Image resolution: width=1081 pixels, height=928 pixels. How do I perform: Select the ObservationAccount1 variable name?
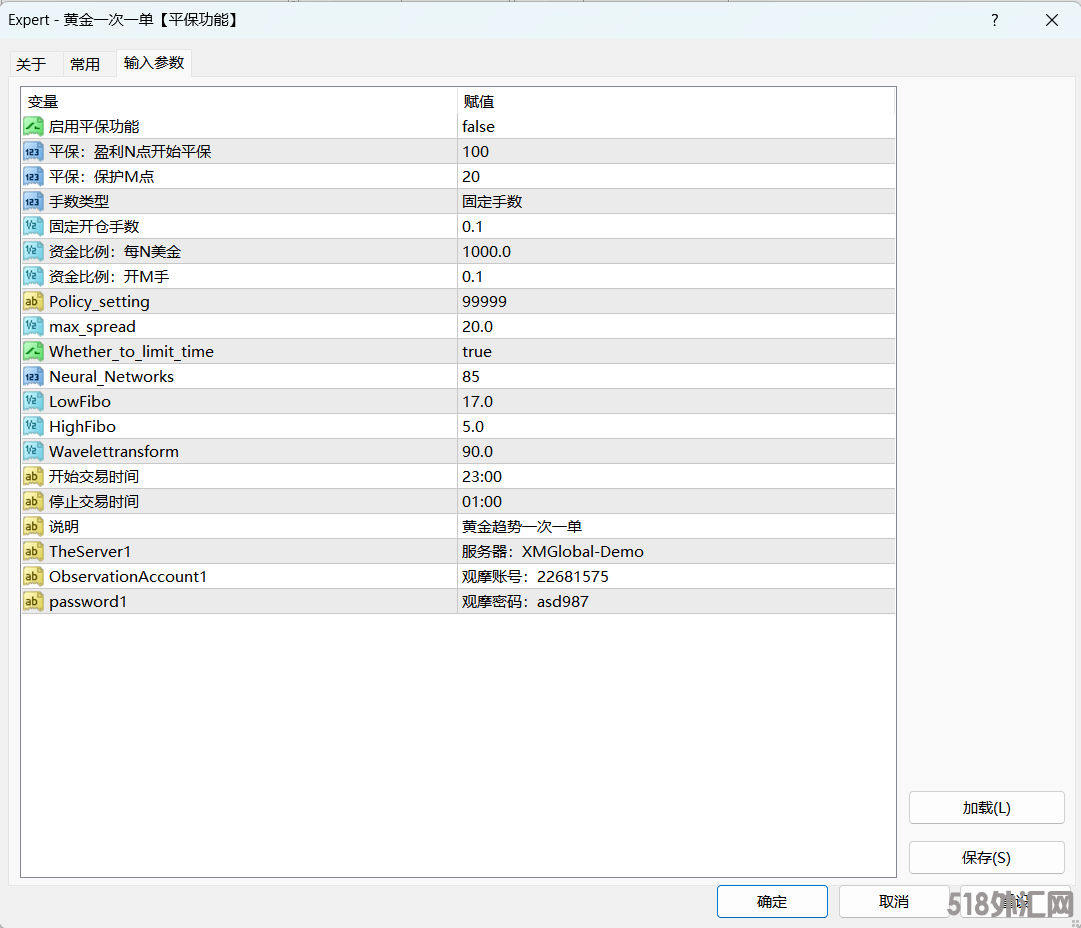click(x=128, y=576)
